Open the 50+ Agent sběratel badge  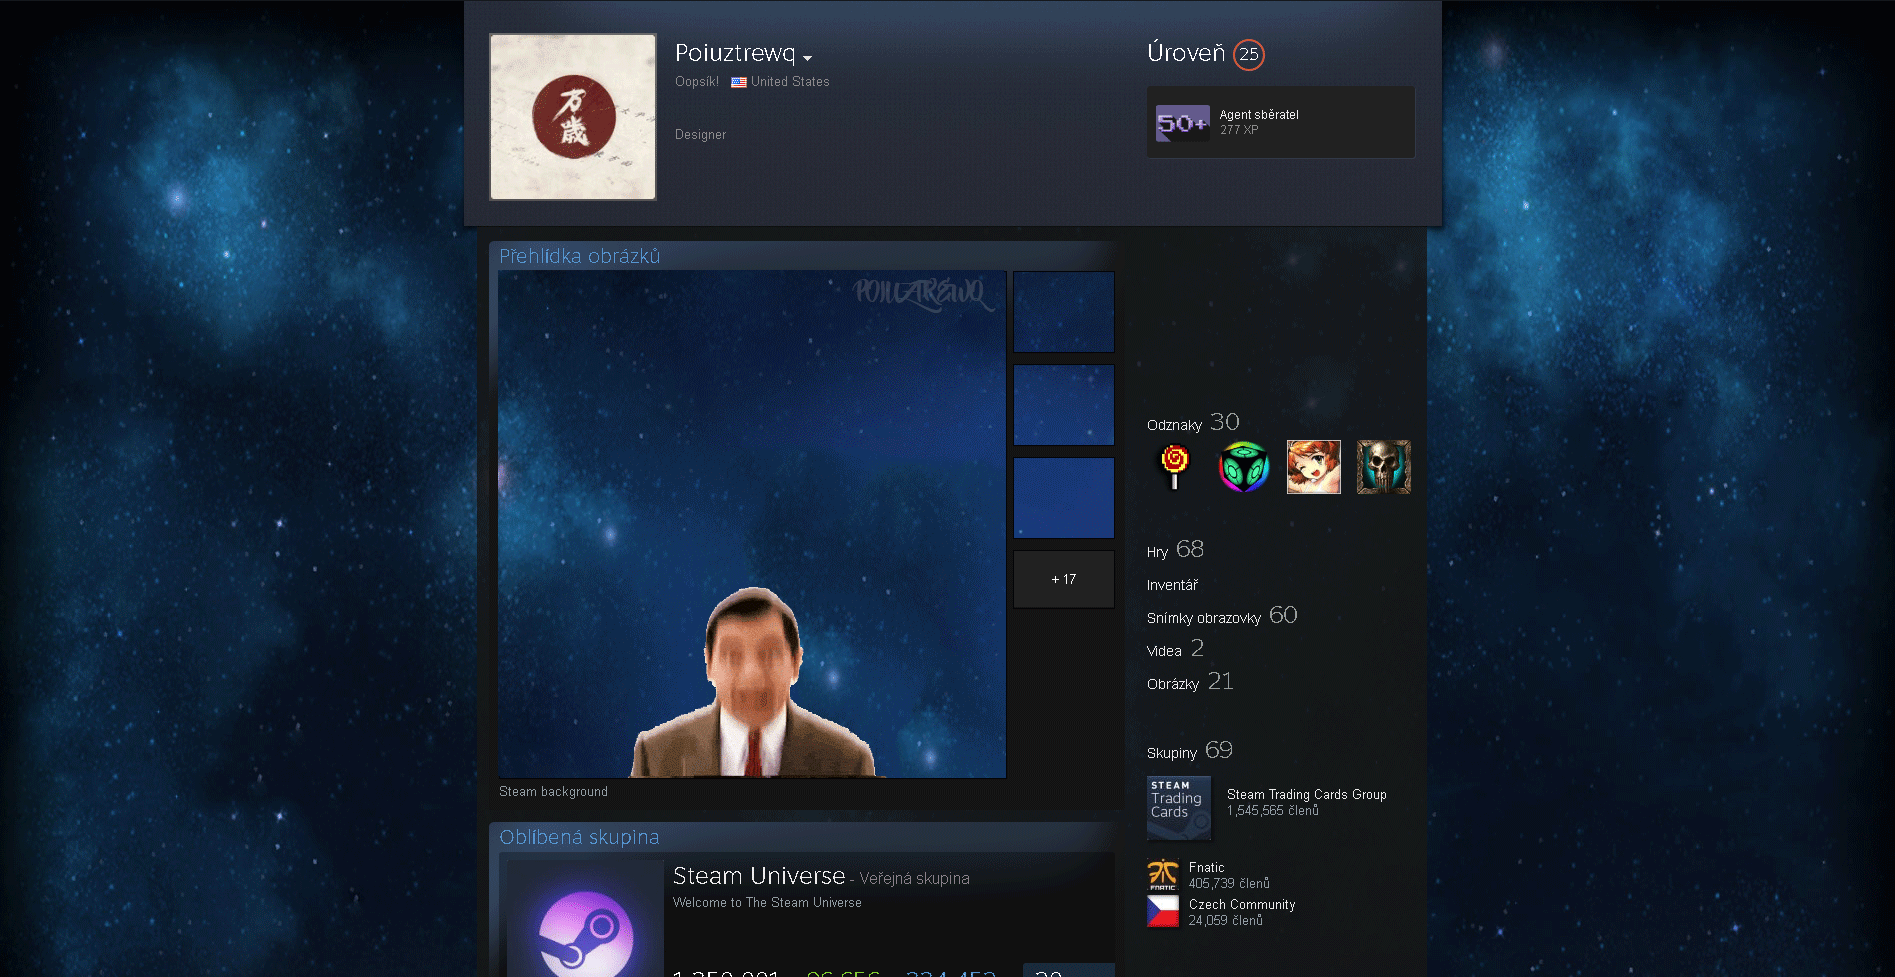point(1183,123)
